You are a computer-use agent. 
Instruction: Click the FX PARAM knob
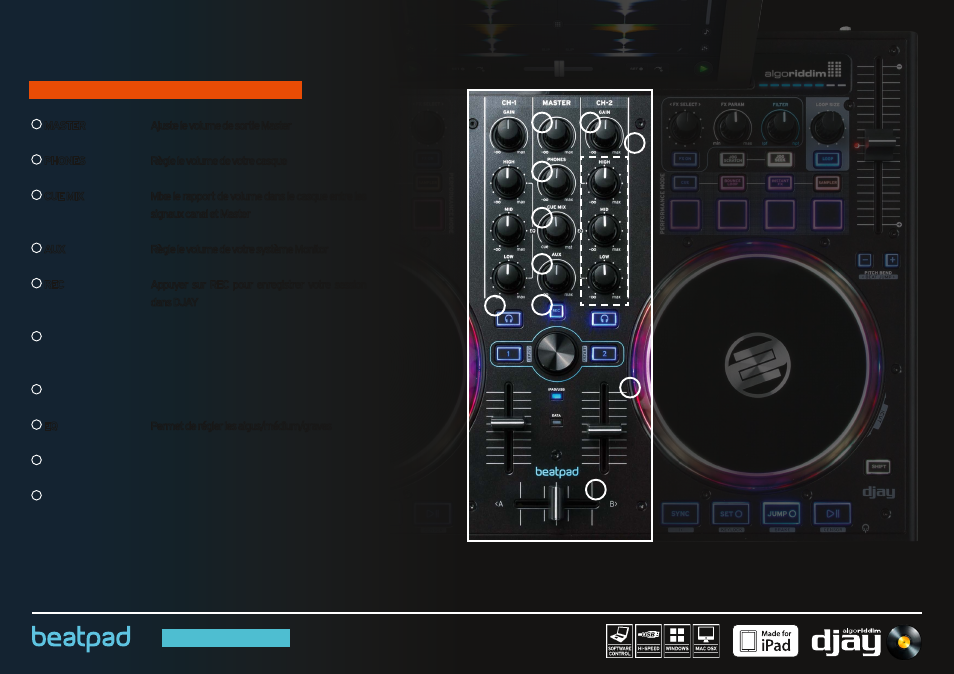pos(733,126)
